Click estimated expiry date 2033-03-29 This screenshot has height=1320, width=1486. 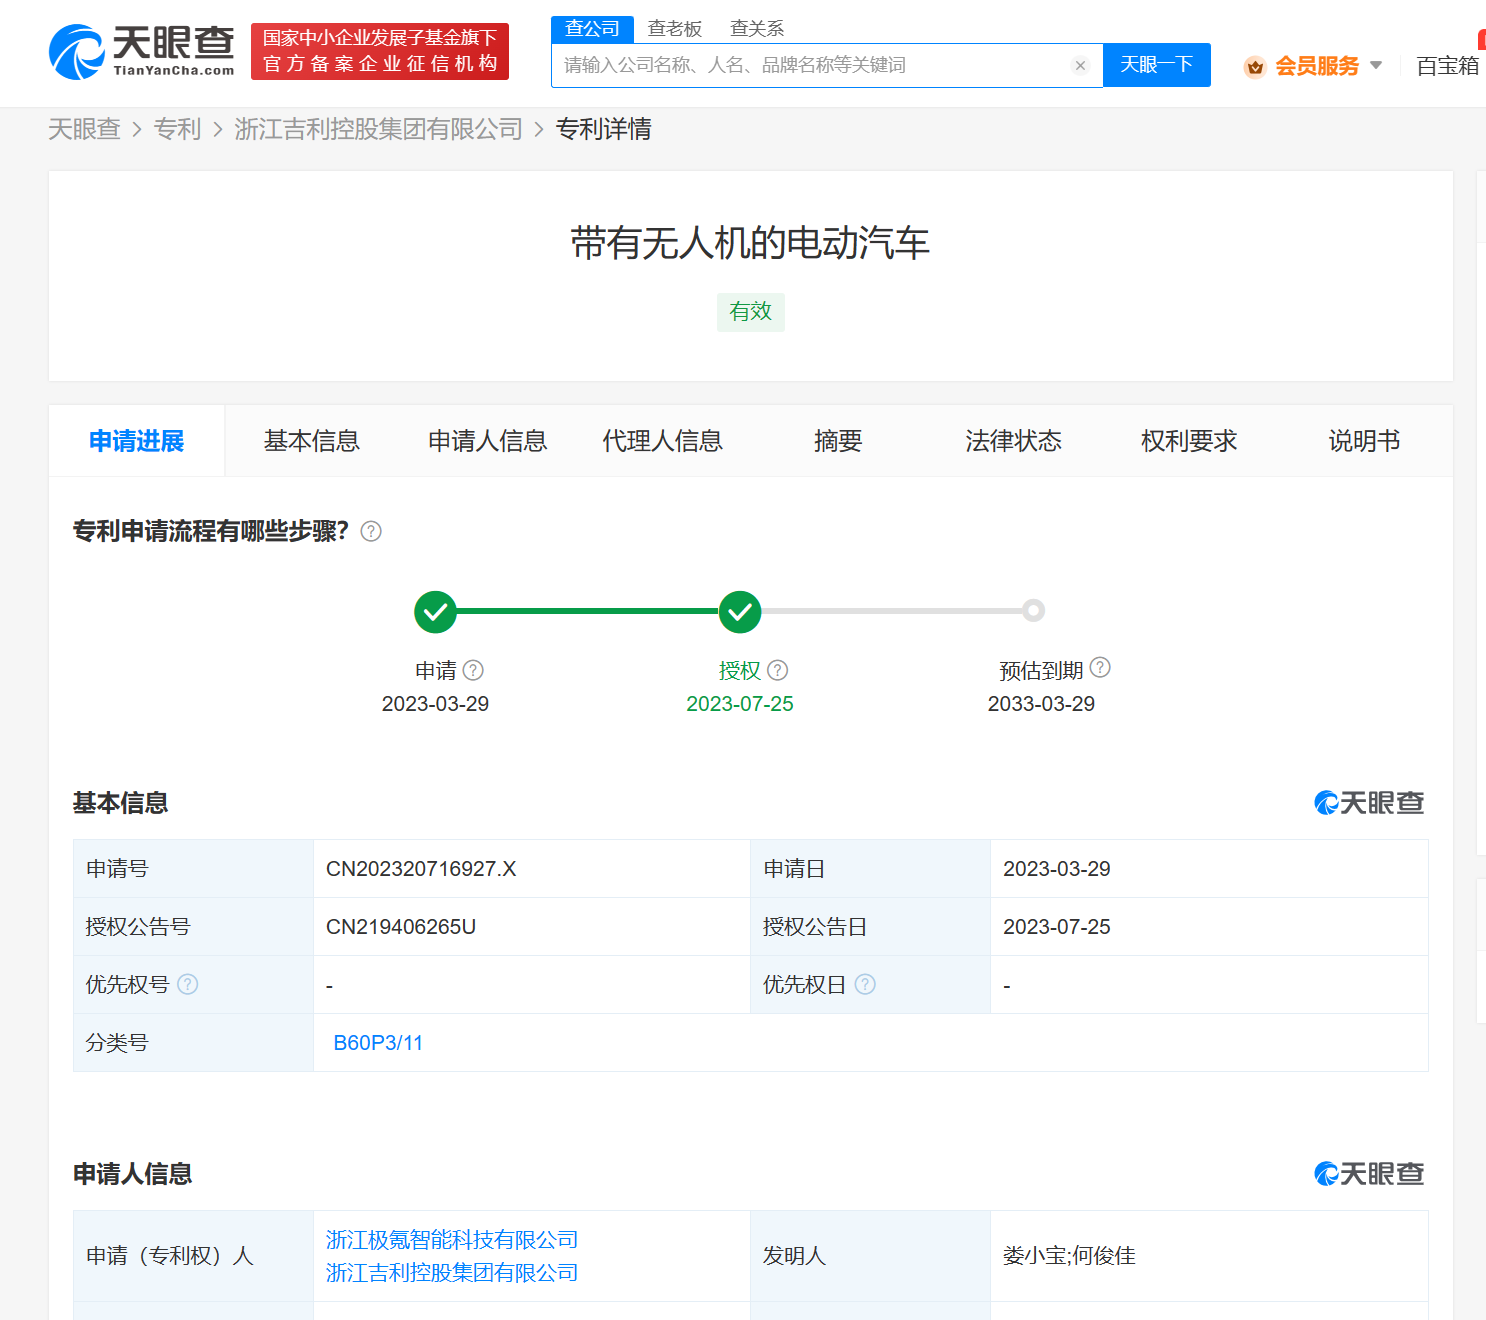pyautogui.click(x=1041, y=704)
